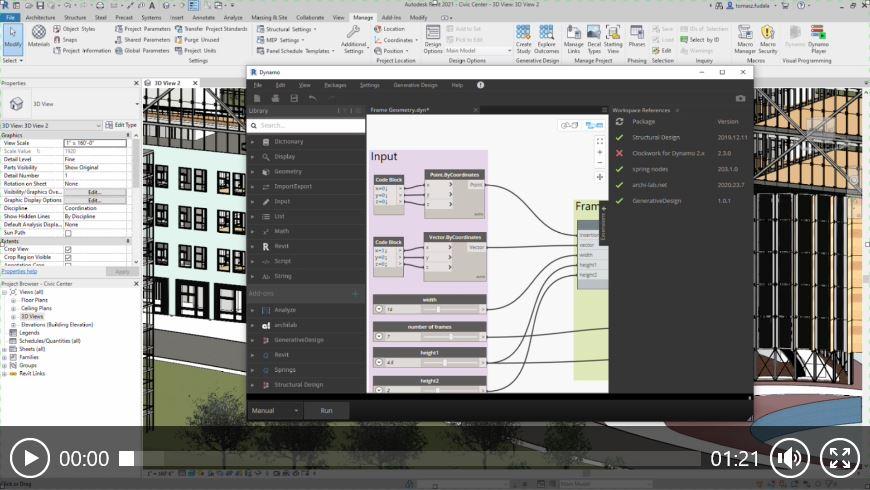Select 3D Views in Project Browser

32,316
